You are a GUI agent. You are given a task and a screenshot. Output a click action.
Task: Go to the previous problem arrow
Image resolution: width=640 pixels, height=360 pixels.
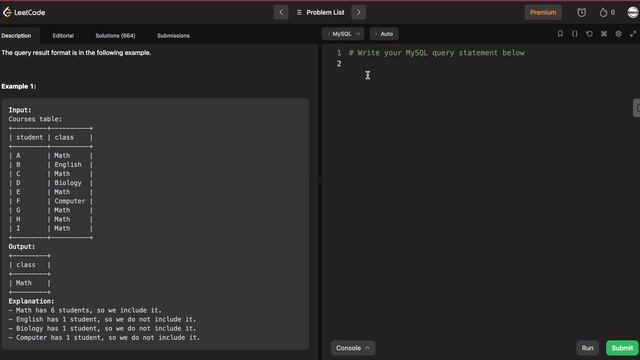pyautogui.click(x=281, y=12)
